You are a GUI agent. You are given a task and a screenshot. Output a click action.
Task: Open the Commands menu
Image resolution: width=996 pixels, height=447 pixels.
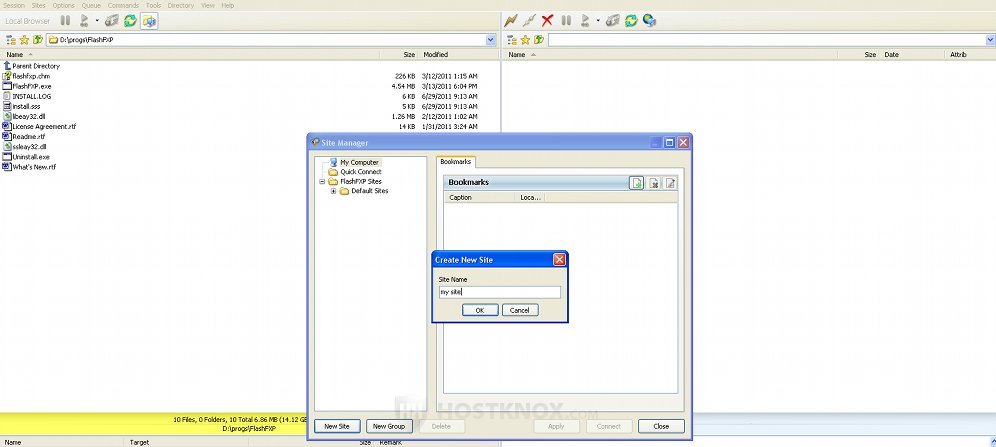(123, 5)
